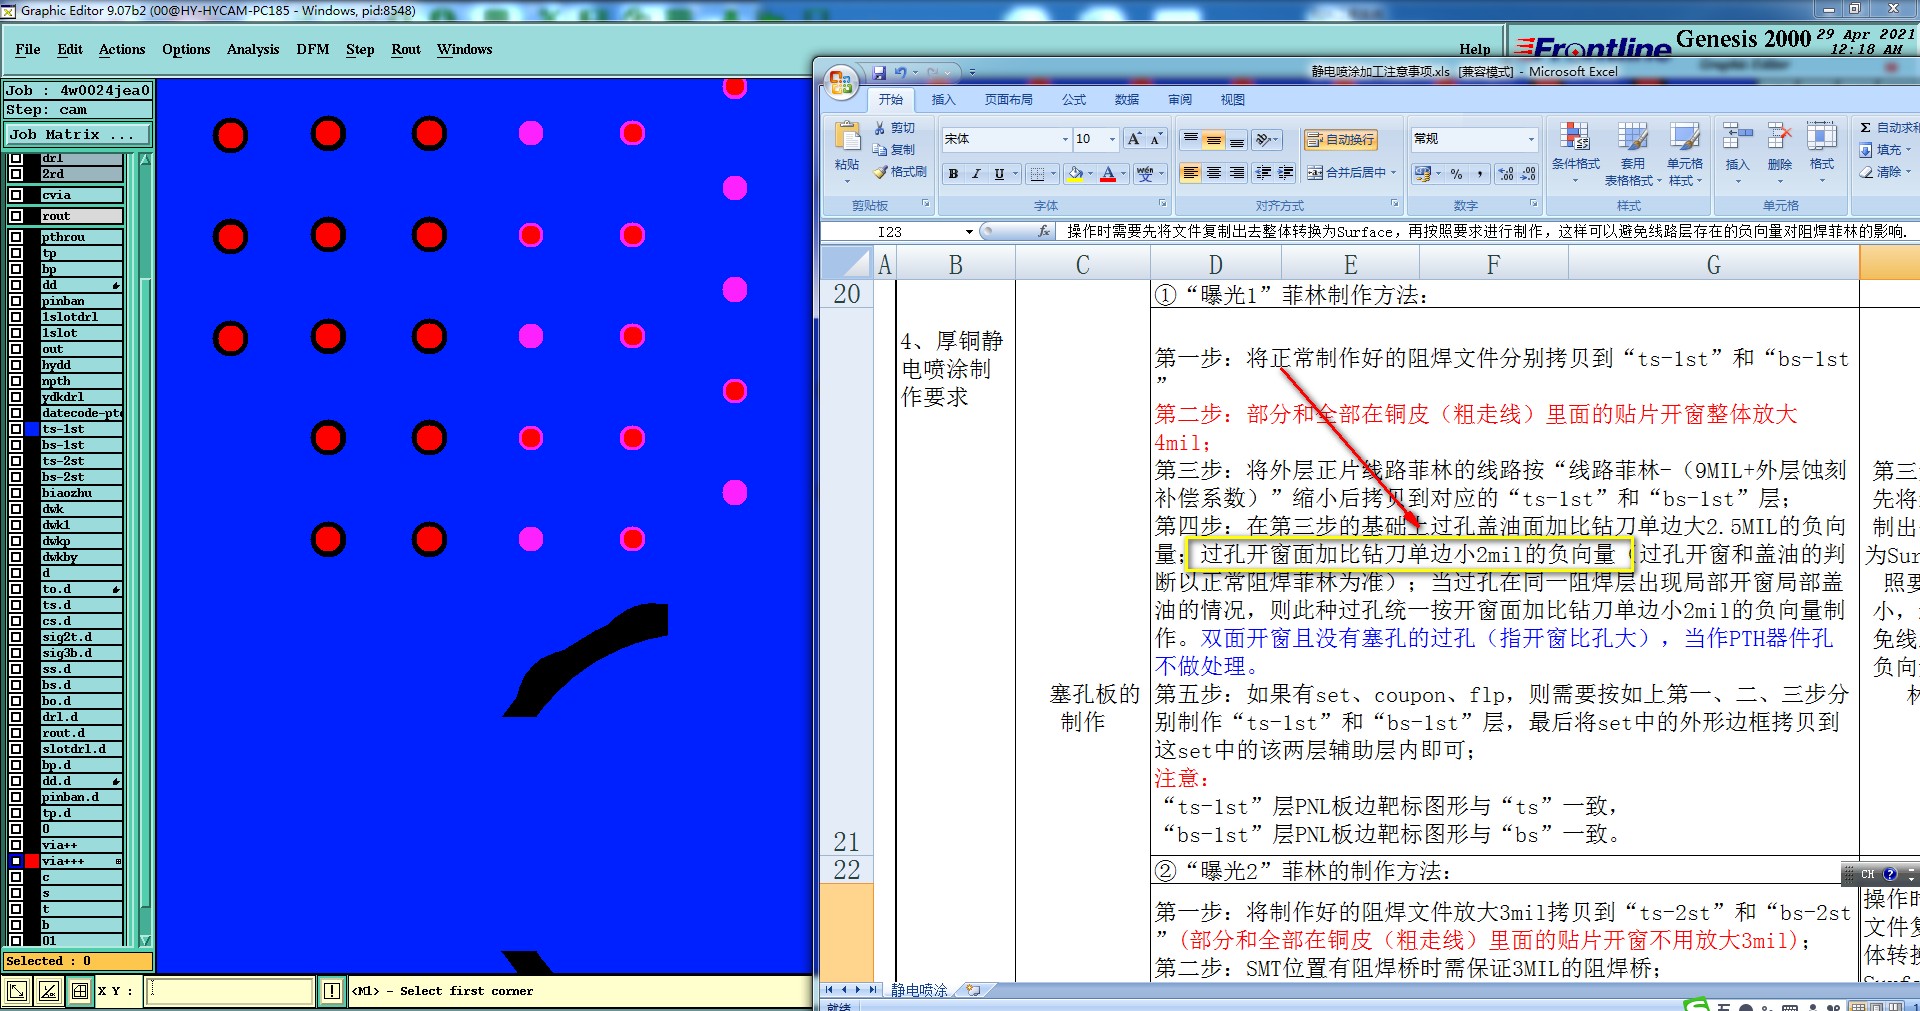Click the Cut (剪切) scissors icon
The height and width of the screenshot is (1011, 1920).
[x=880, y=128]
